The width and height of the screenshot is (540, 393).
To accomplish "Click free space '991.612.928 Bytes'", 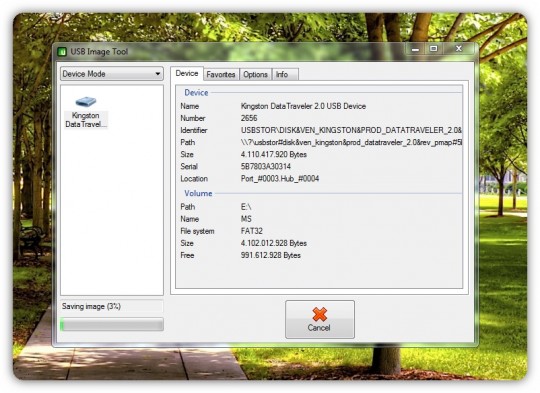I will point(271,255).
